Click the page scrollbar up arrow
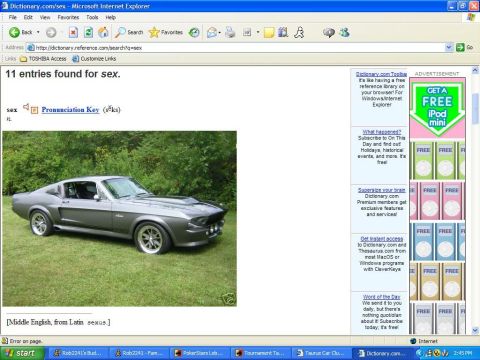The width and height of the screenshot is (480, 360). pos(475,70)
